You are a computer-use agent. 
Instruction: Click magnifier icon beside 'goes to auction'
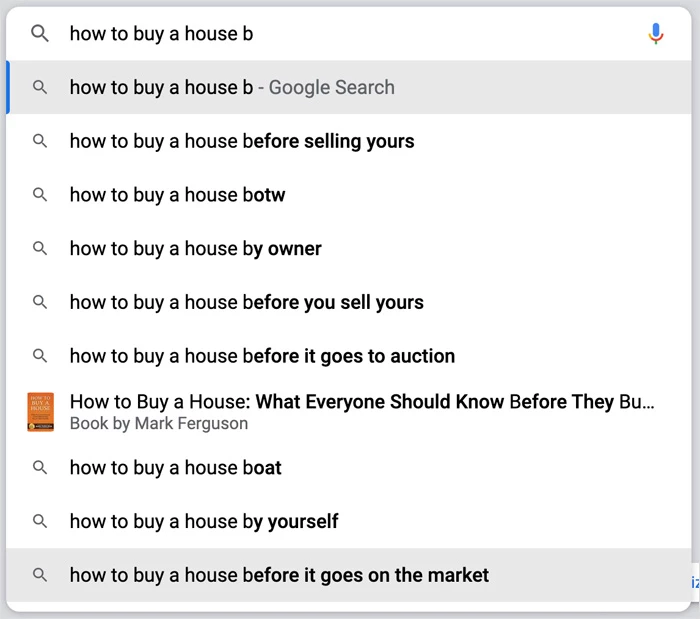click(x=40, y=356)
